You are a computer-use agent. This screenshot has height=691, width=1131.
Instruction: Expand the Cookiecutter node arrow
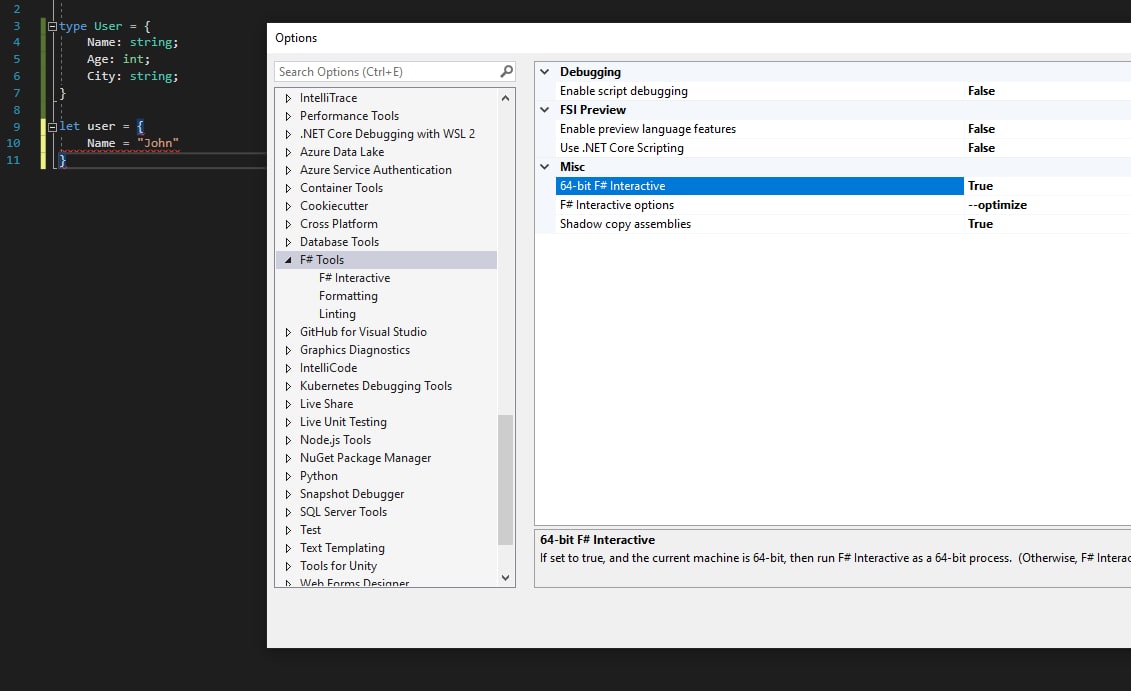point(289,206)
